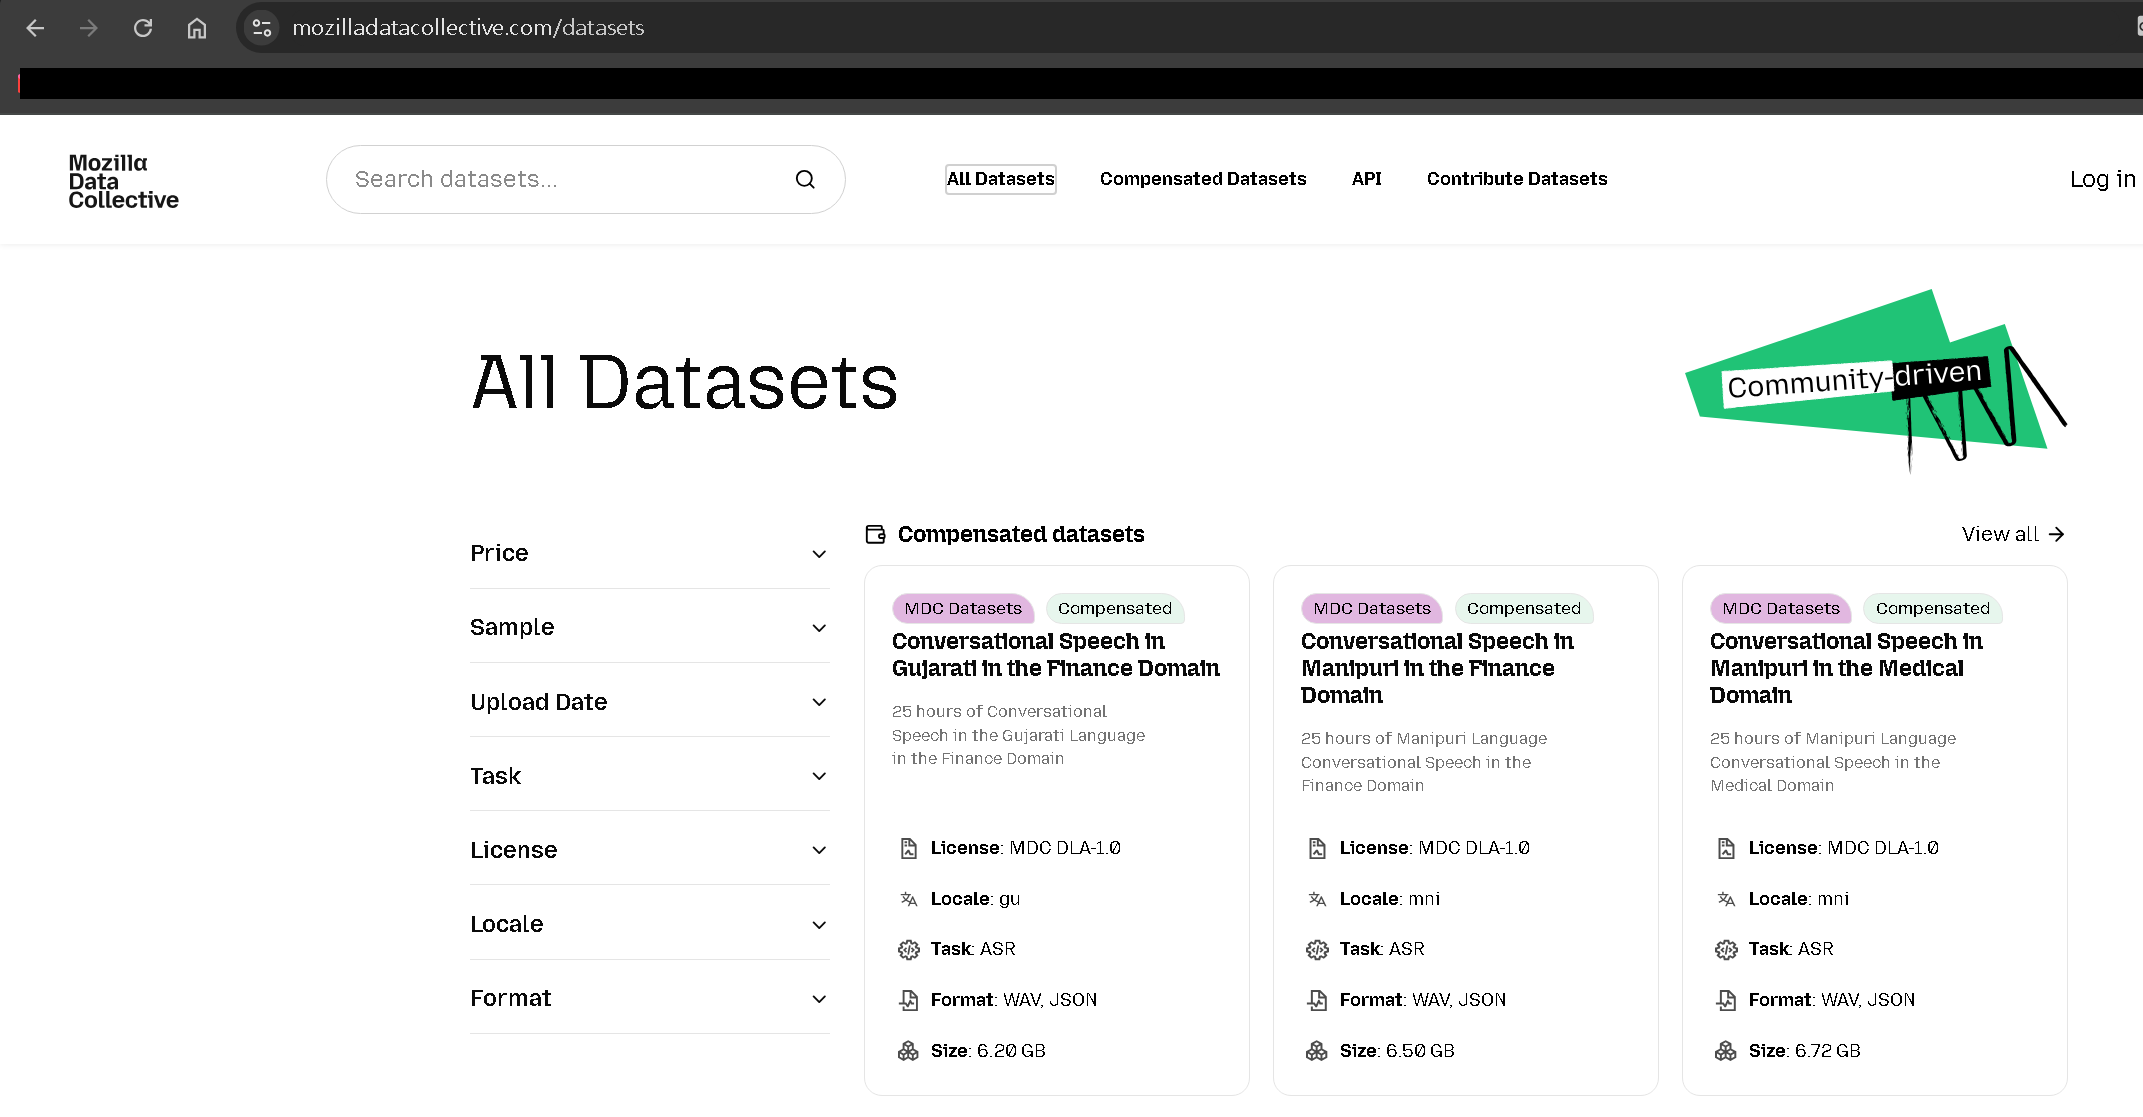The height and width of the screenshot is (1117, 2143).
Task: Click the Size icon on the Gujarati card
Action: (x=908, y=1051)
